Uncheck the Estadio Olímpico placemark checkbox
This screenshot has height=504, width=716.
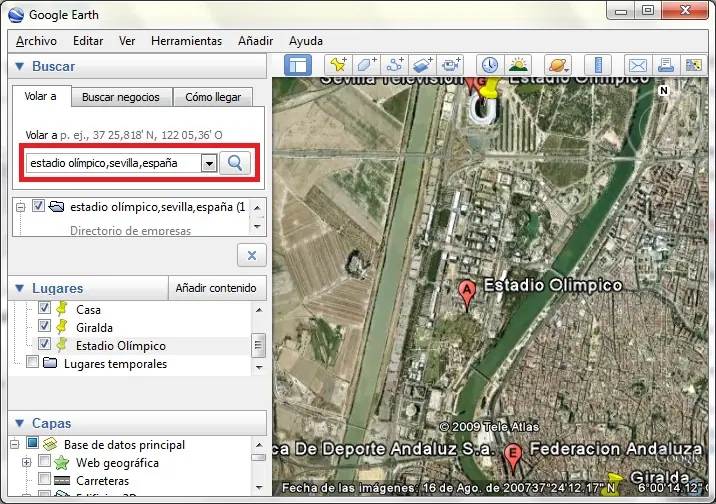(44, 344)
